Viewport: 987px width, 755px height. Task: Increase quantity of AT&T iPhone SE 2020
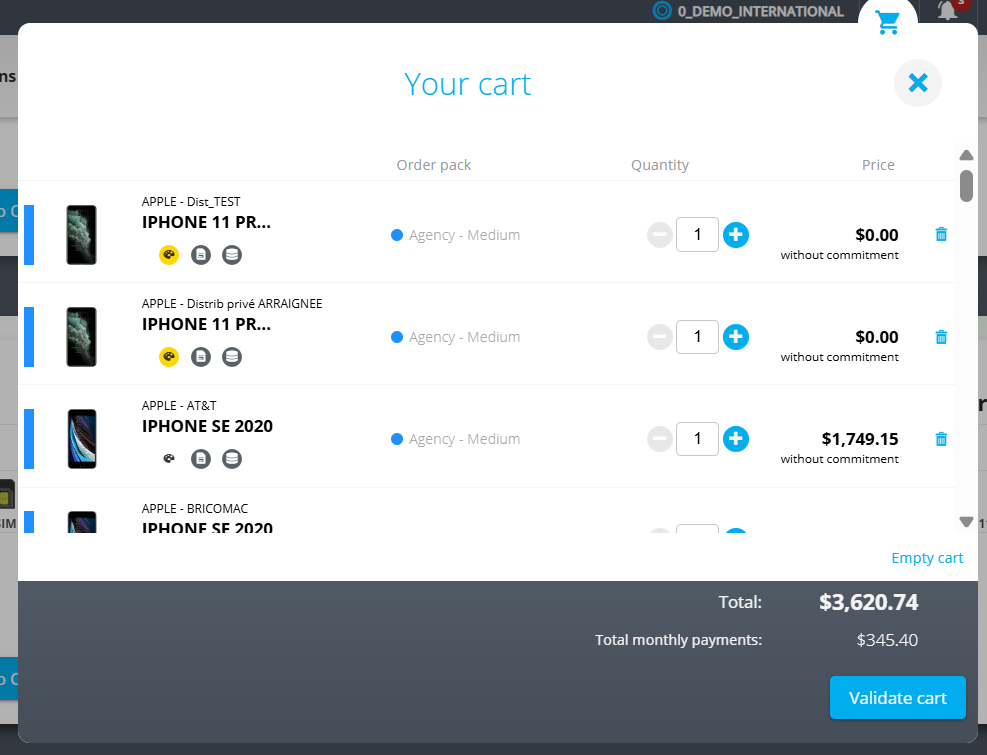[x=736, y=439]
